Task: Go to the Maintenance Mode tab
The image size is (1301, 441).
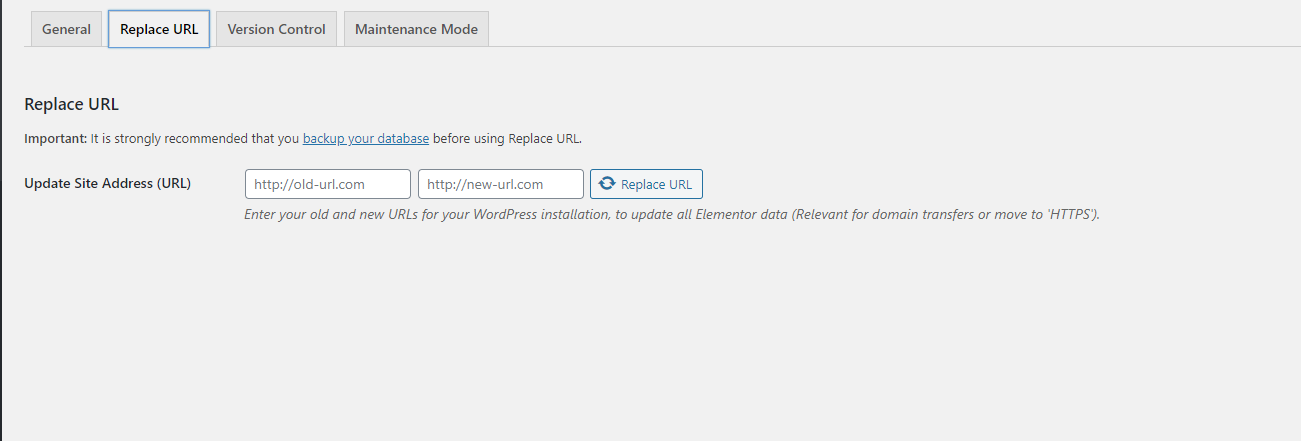Action: 416,29
